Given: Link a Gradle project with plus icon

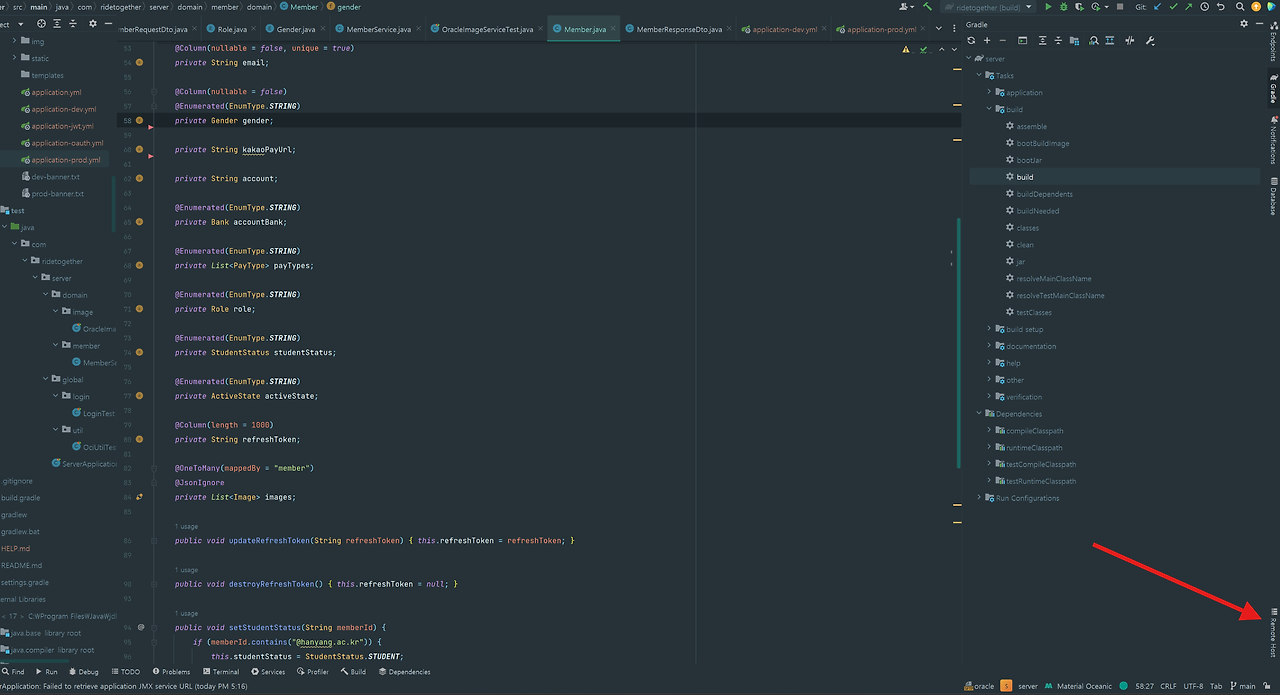Looking at the screenshot, I should tap(987, 40).
